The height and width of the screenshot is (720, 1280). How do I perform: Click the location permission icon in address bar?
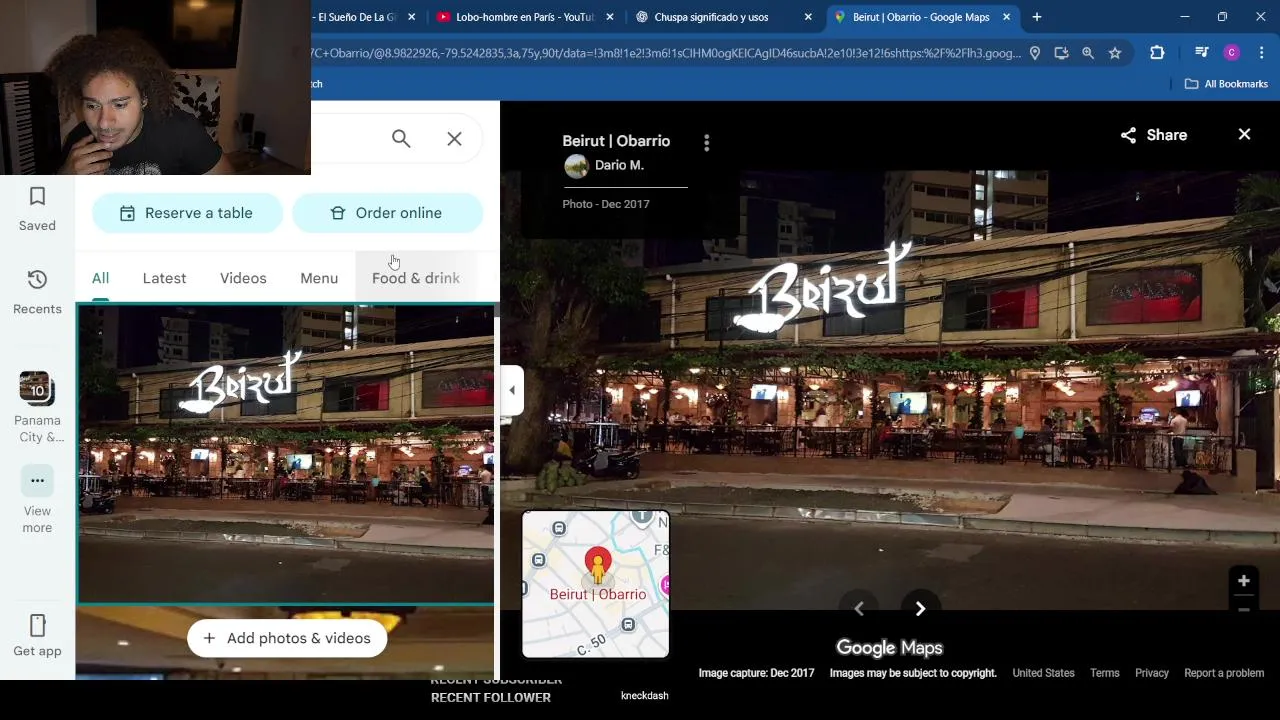tap(1035, 53)
